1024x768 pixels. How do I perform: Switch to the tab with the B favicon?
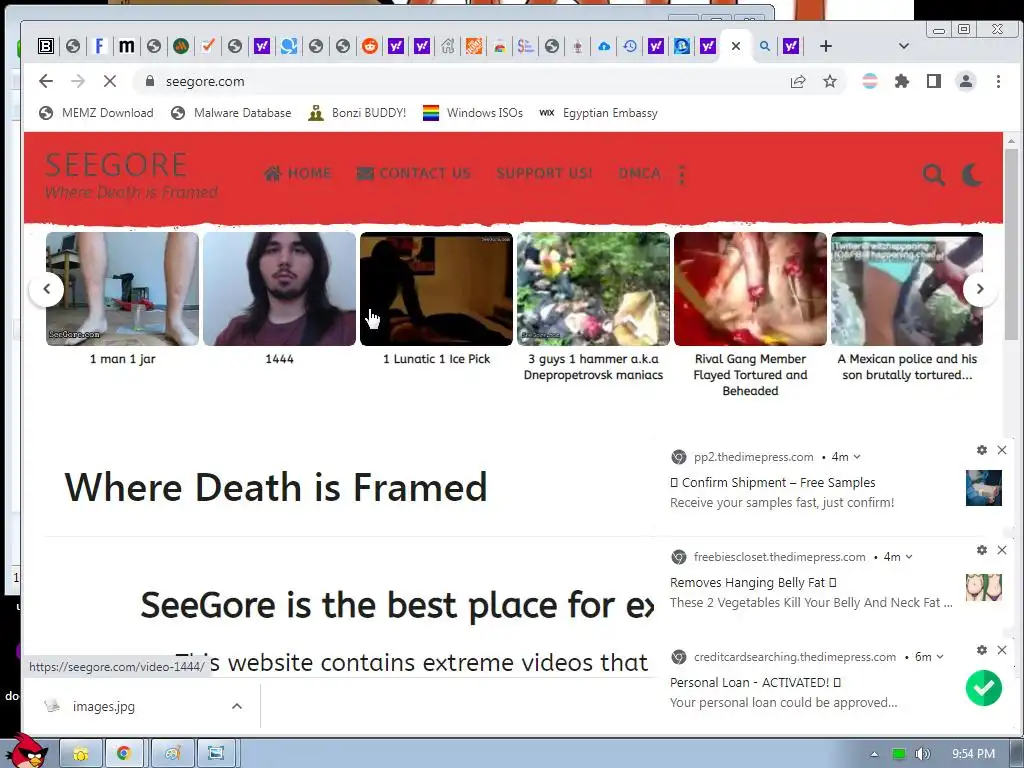coord(46,46)
